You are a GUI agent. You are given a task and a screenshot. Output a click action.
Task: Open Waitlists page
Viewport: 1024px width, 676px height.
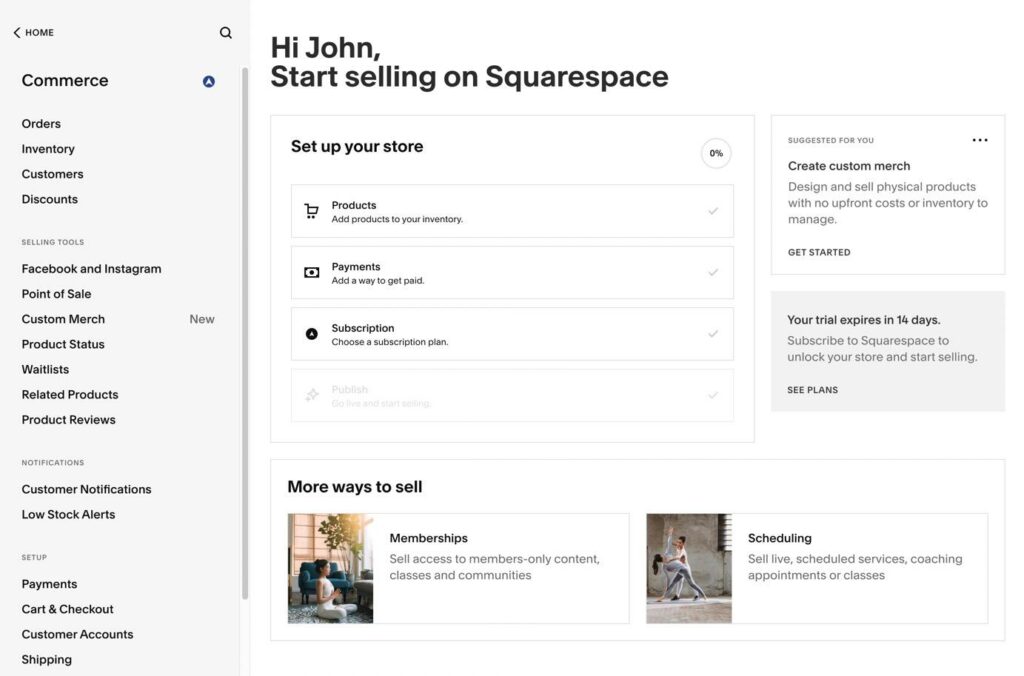tap(45, 369)
